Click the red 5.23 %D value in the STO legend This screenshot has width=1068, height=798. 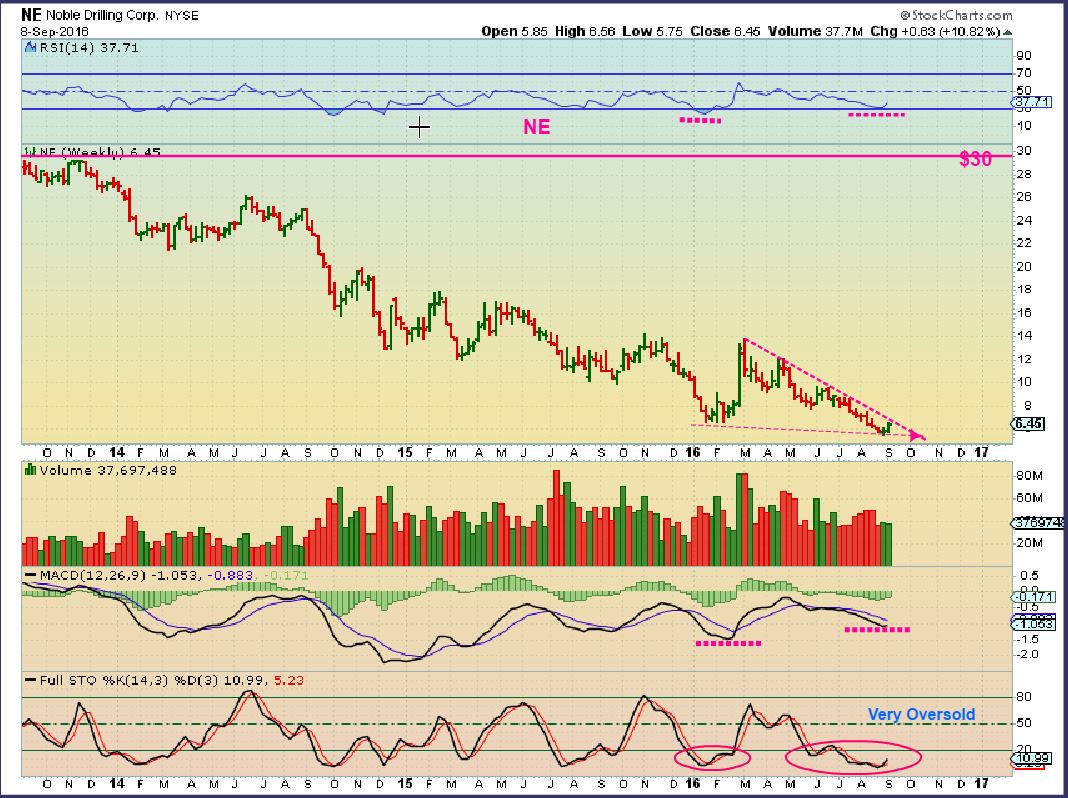289,680
